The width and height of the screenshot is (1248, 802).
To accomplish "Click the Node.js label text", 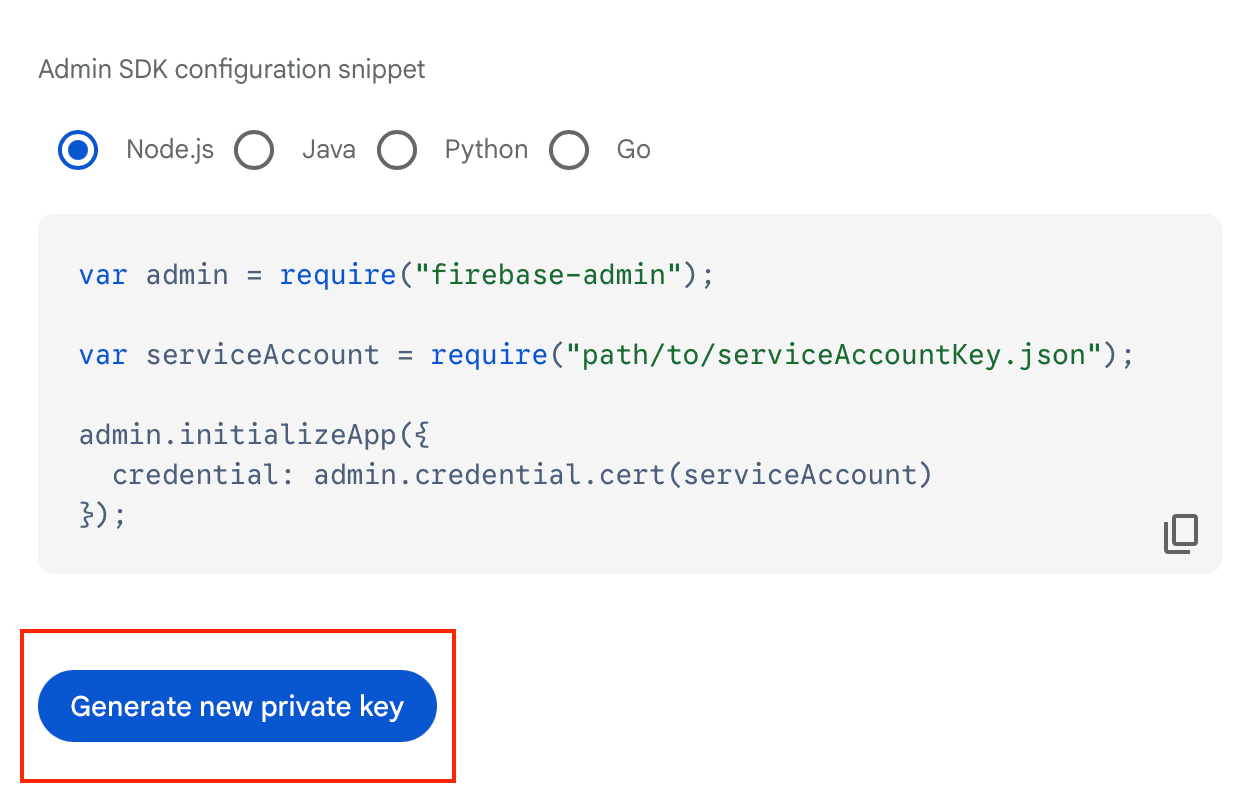I will [x=169, y=149].
